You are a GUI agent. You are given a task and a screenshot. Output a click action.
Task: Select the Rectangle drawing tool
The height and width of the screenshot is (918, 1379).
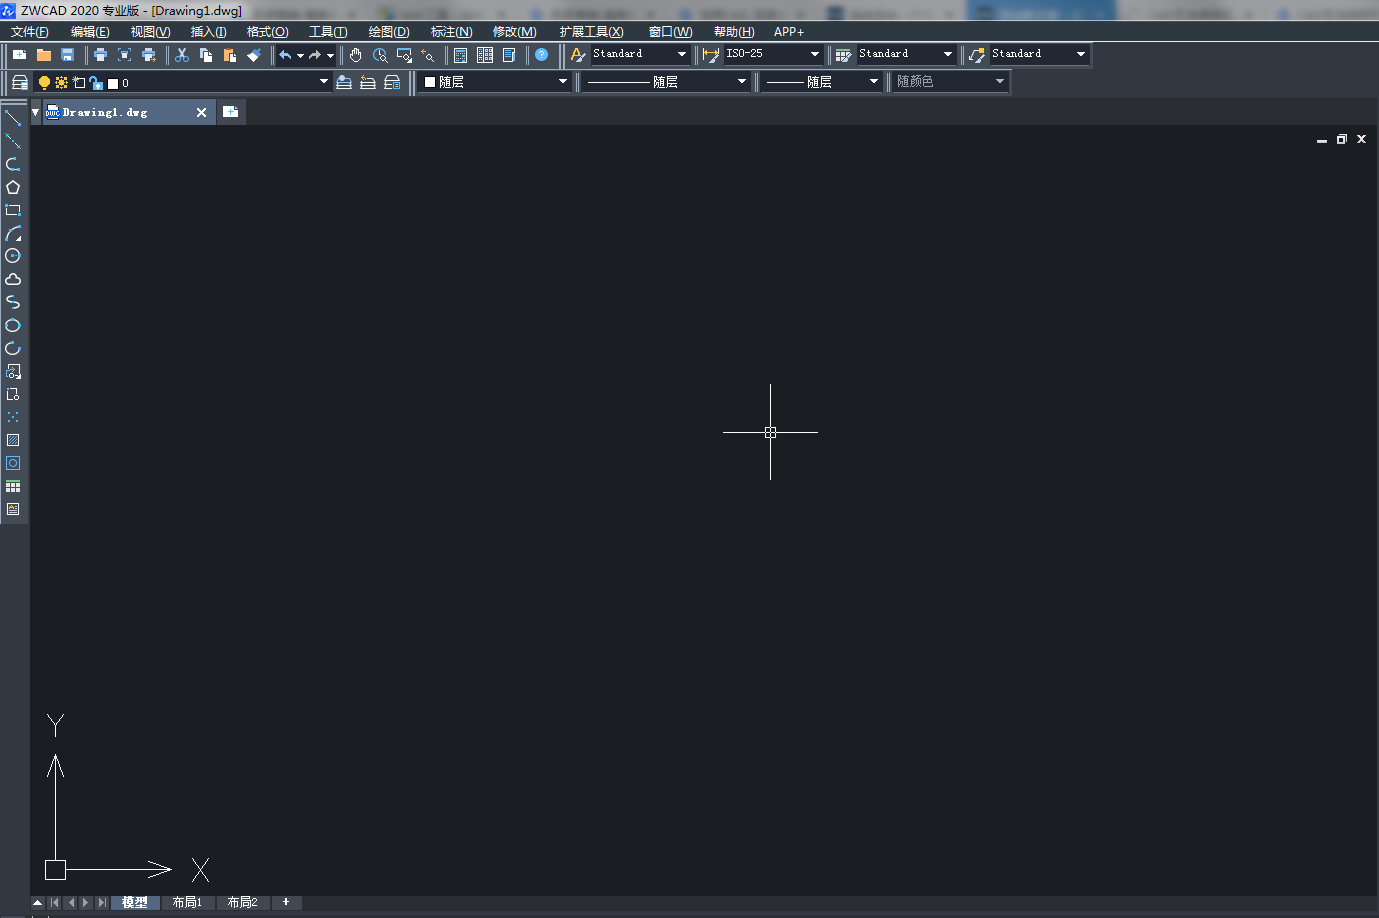[x=13, y=210]
